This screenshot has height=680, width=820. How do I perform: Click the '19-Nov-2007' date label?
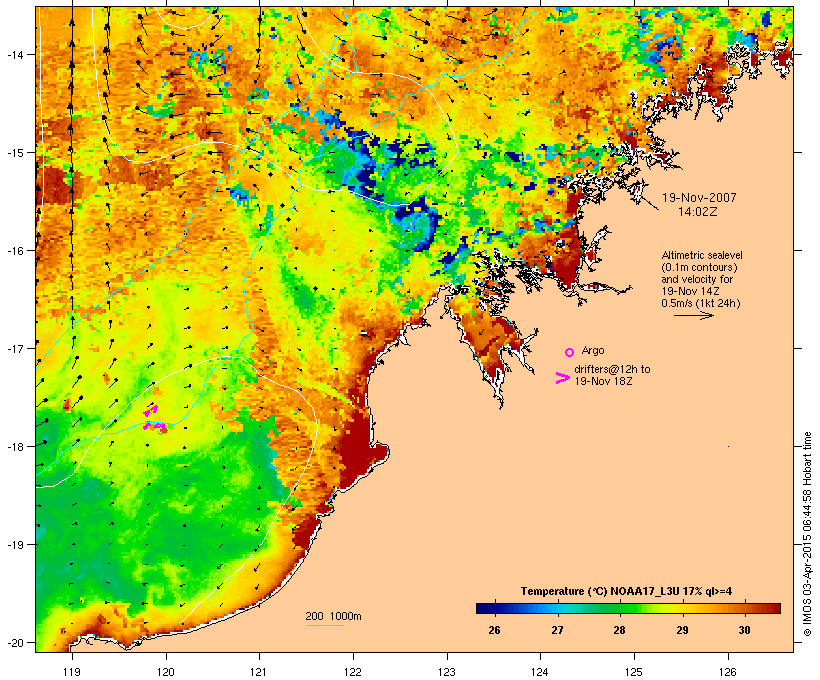click(699, 198)
